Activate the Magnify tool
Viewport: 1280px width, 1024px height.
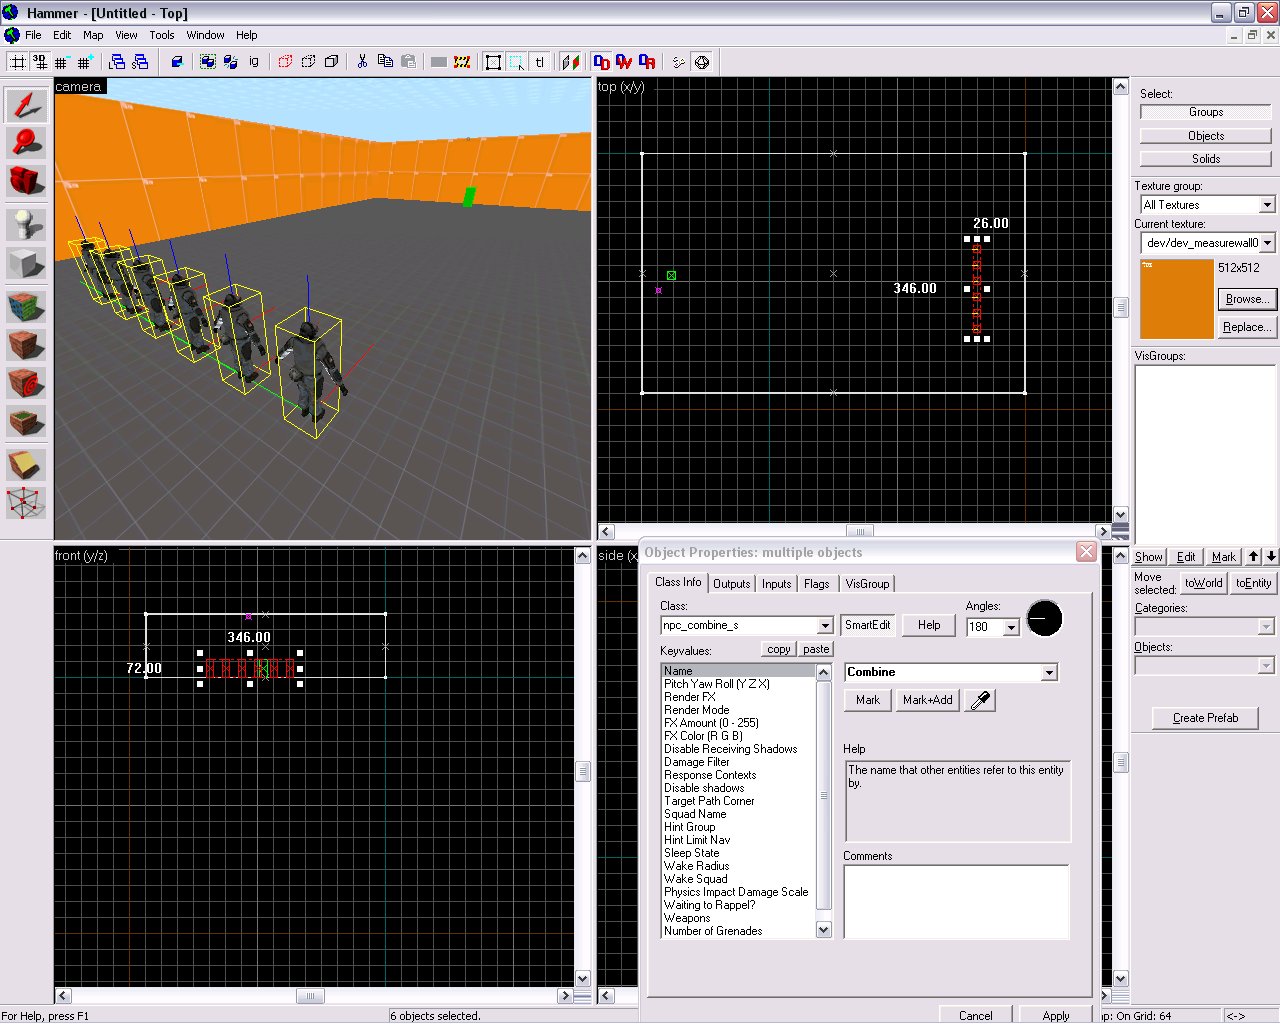tap(26, 142)
